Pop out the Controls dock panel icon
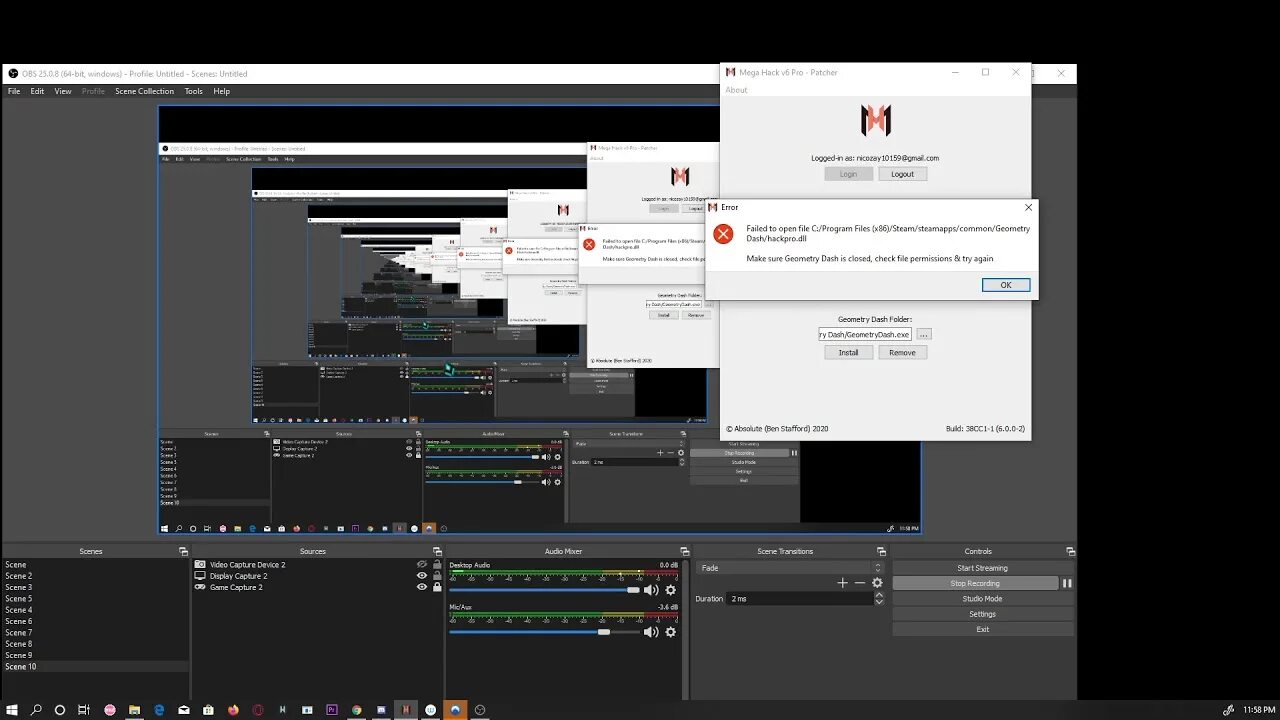Image resolution: width=1280 pixels, height=720 pixels. coord(1070,551)
